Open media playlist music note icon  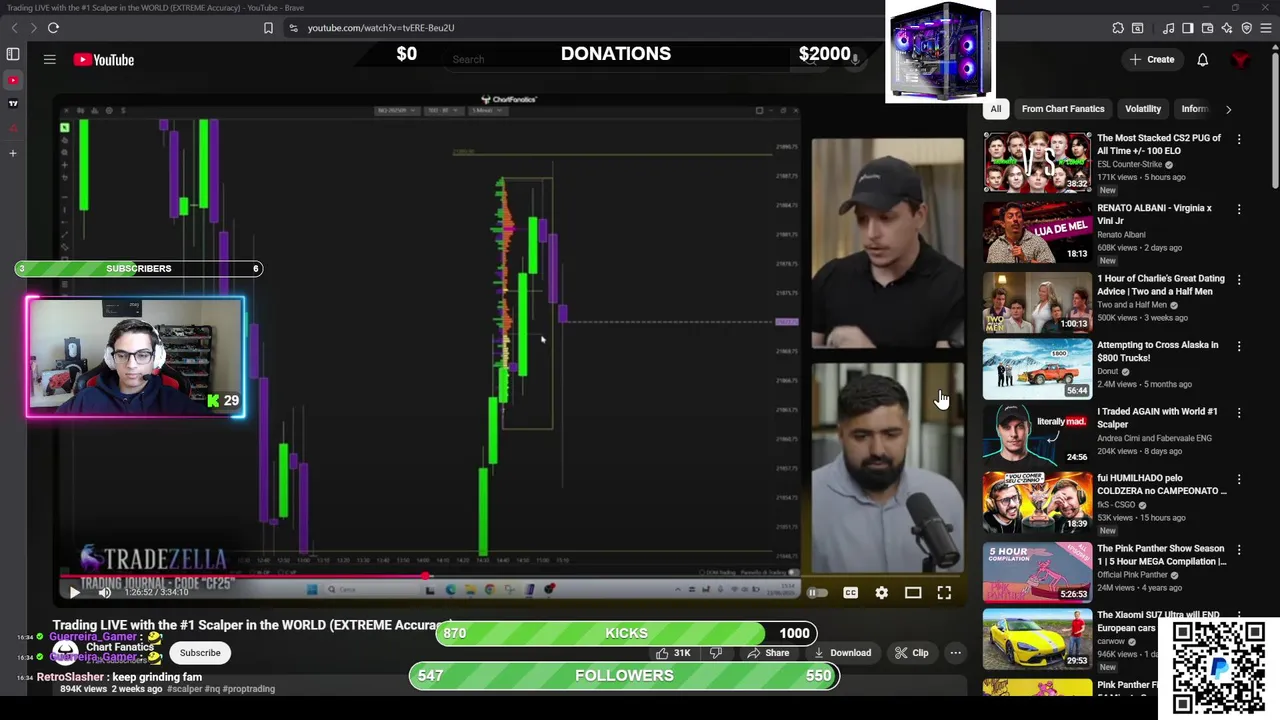click(1168, 28)
